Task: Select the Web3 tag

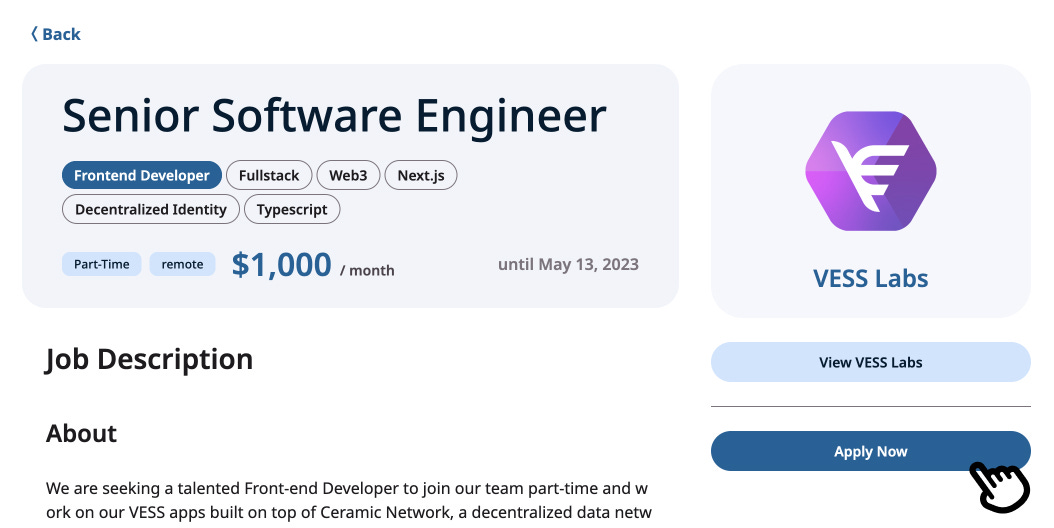Action: click(348, 176)
